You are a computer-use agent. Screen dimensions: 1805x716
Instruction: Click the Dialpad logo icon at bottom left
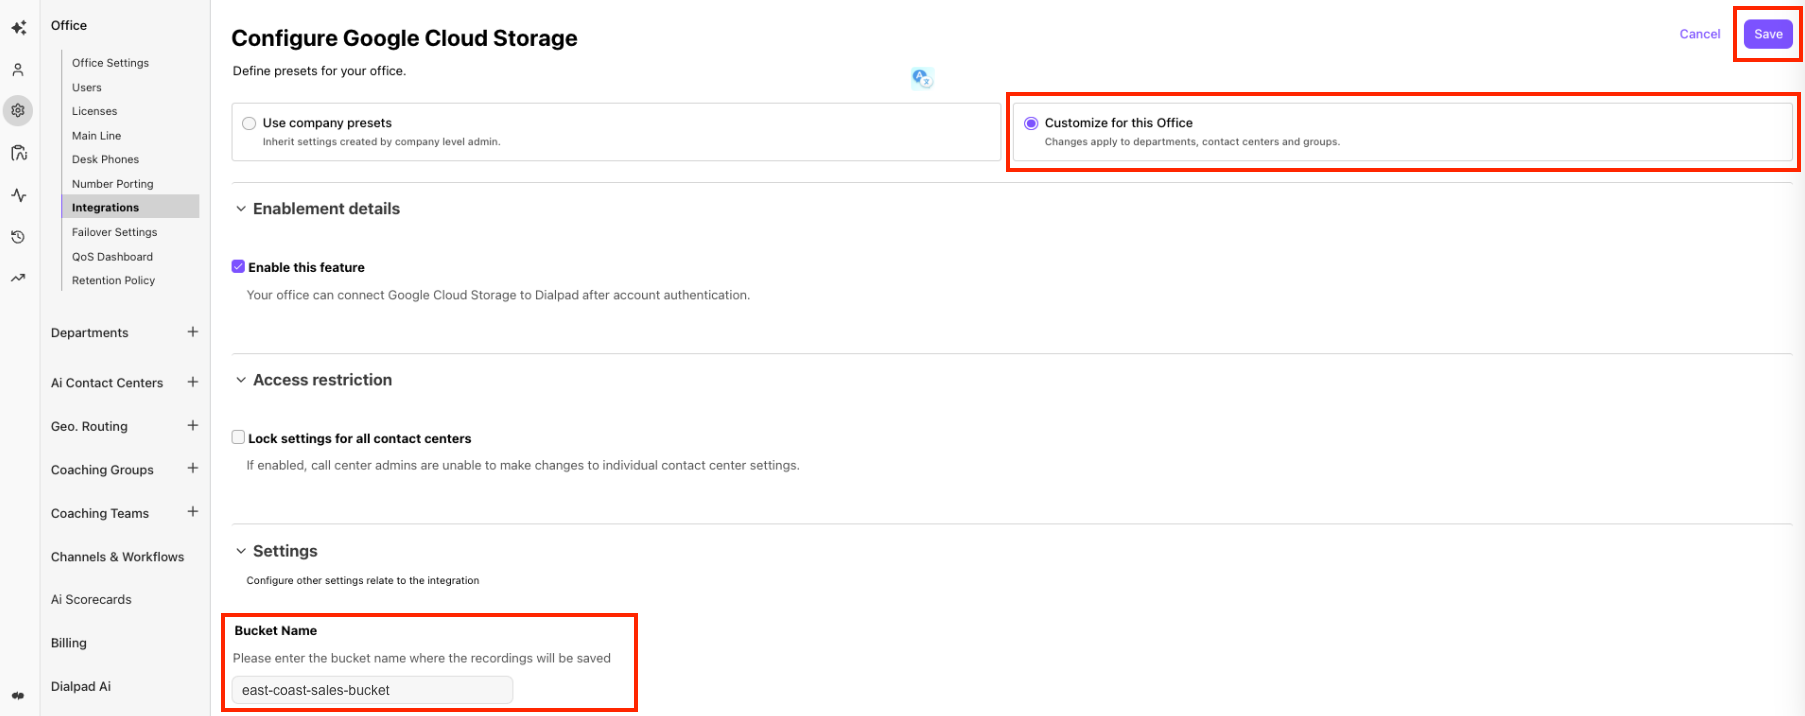click(18, 696)
